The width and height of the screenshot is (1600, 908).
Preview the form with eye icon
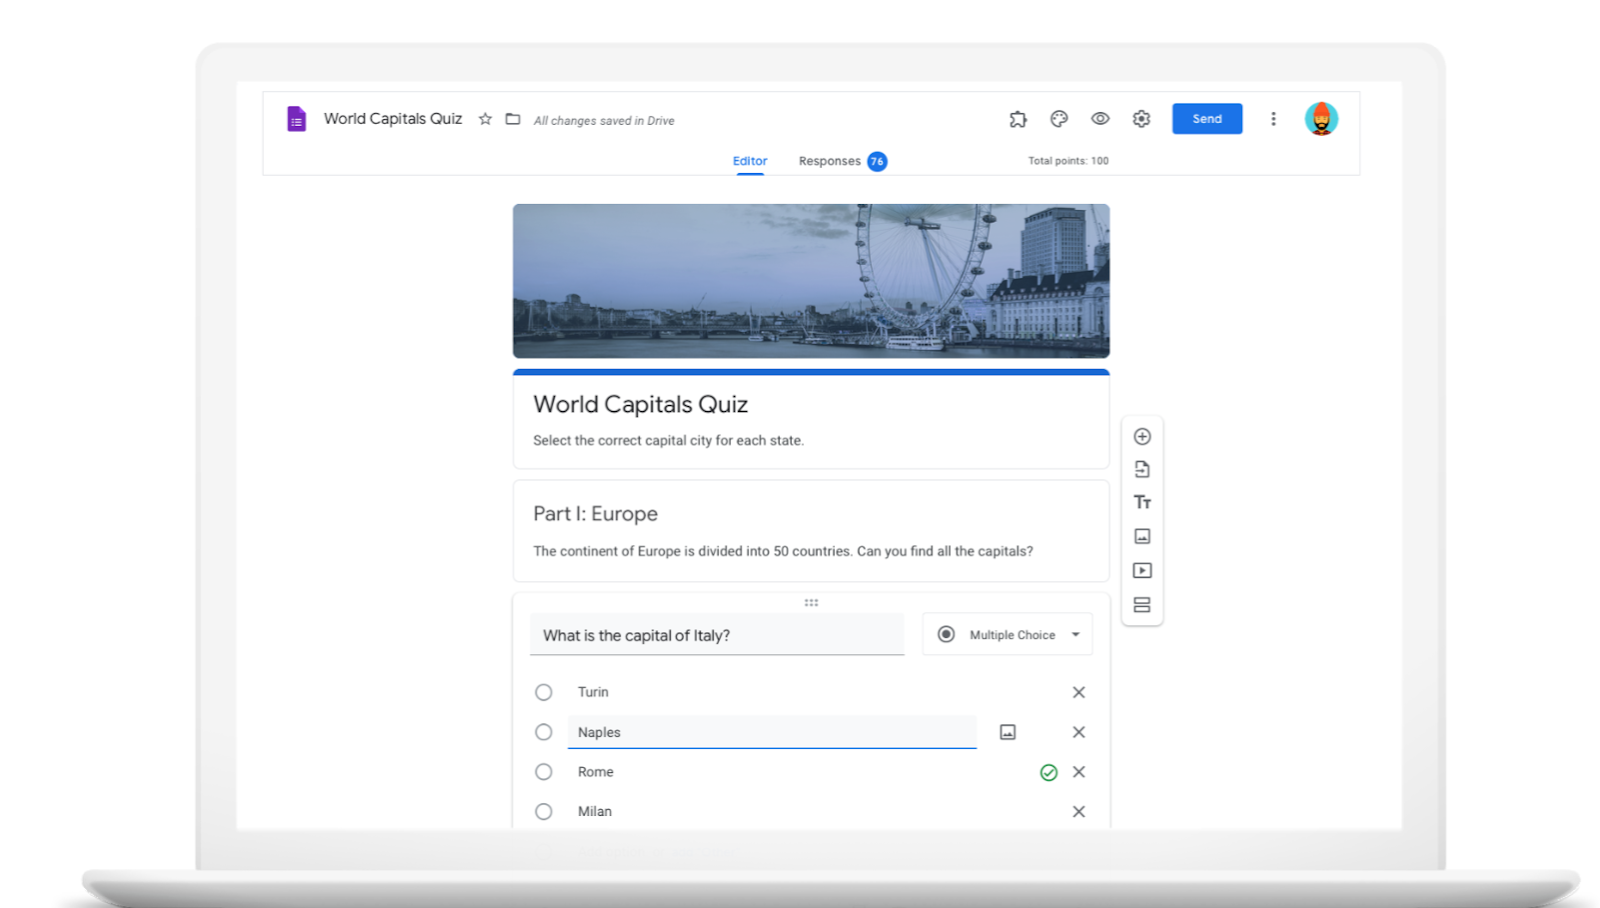click(x=1100, y=119)
